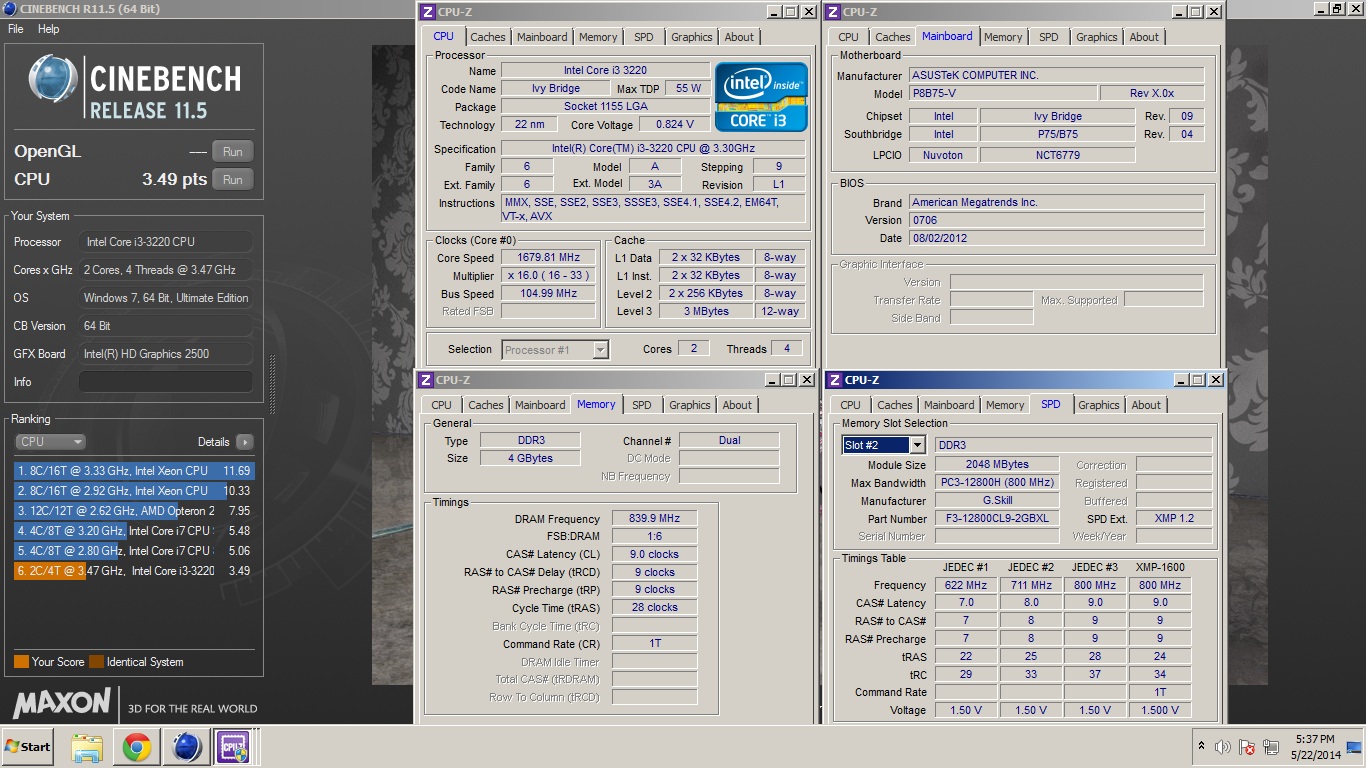The width and height of the screenshot is (1366, 768).
Task: Open Action Center flag in tray
Action: [x=1247, y=747]
